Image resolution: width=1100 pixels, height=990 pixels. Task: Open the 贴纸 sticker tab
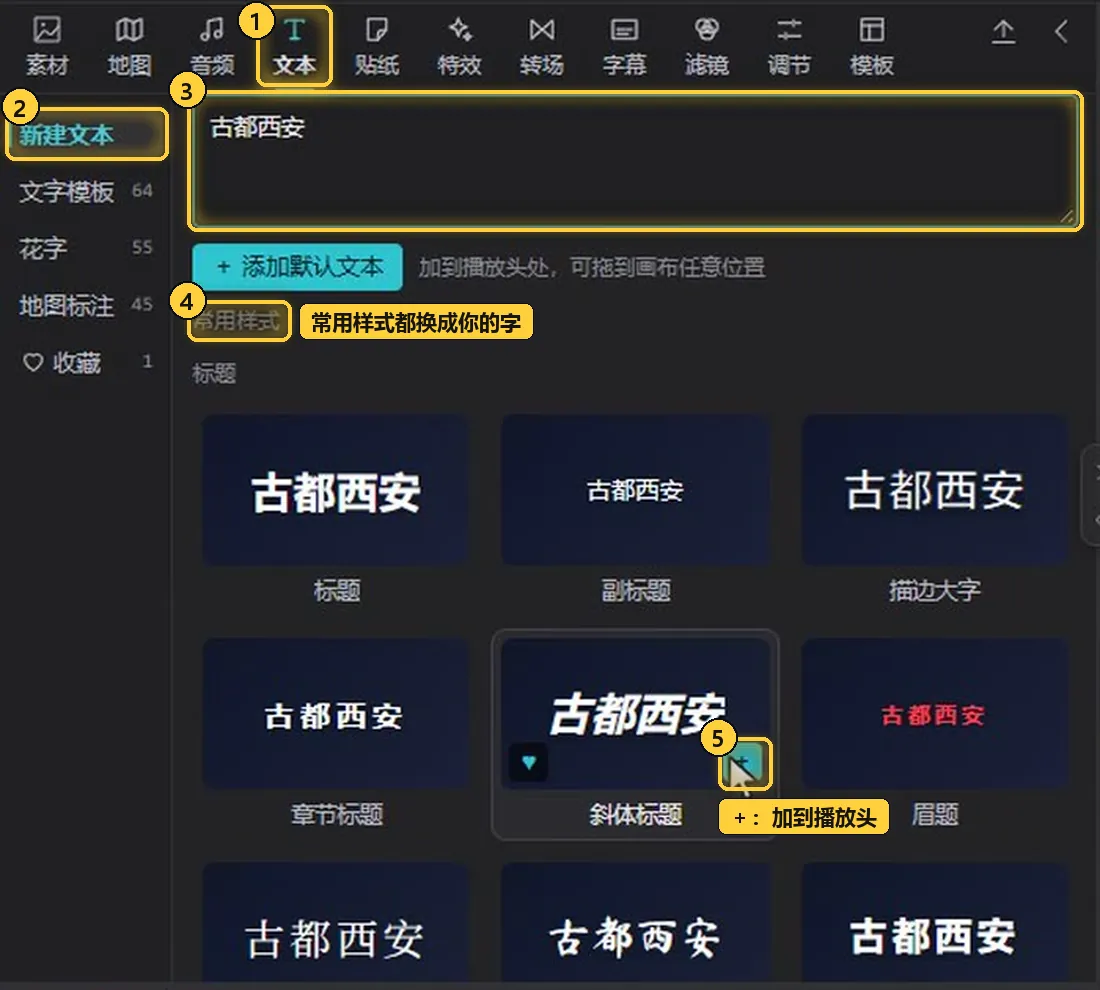(x=377, y=46)
